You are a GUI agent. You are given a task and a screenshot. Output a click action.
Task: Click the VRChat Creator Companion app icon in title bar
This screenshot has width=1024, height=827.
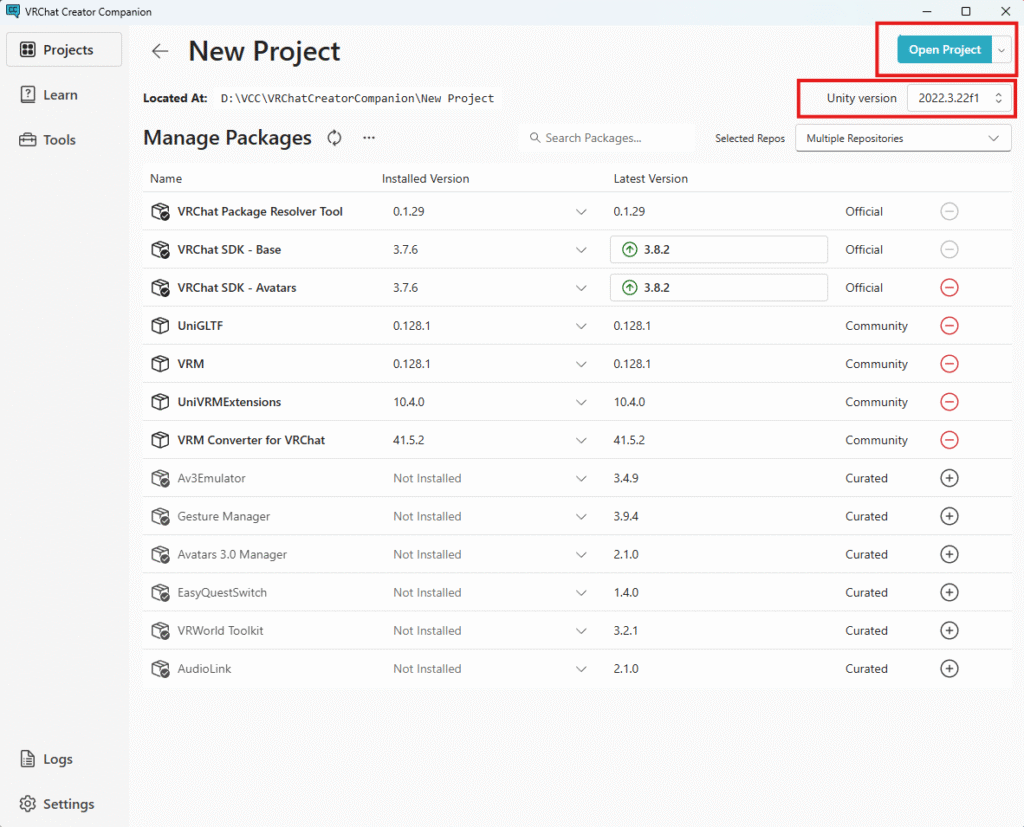point(12,11)
